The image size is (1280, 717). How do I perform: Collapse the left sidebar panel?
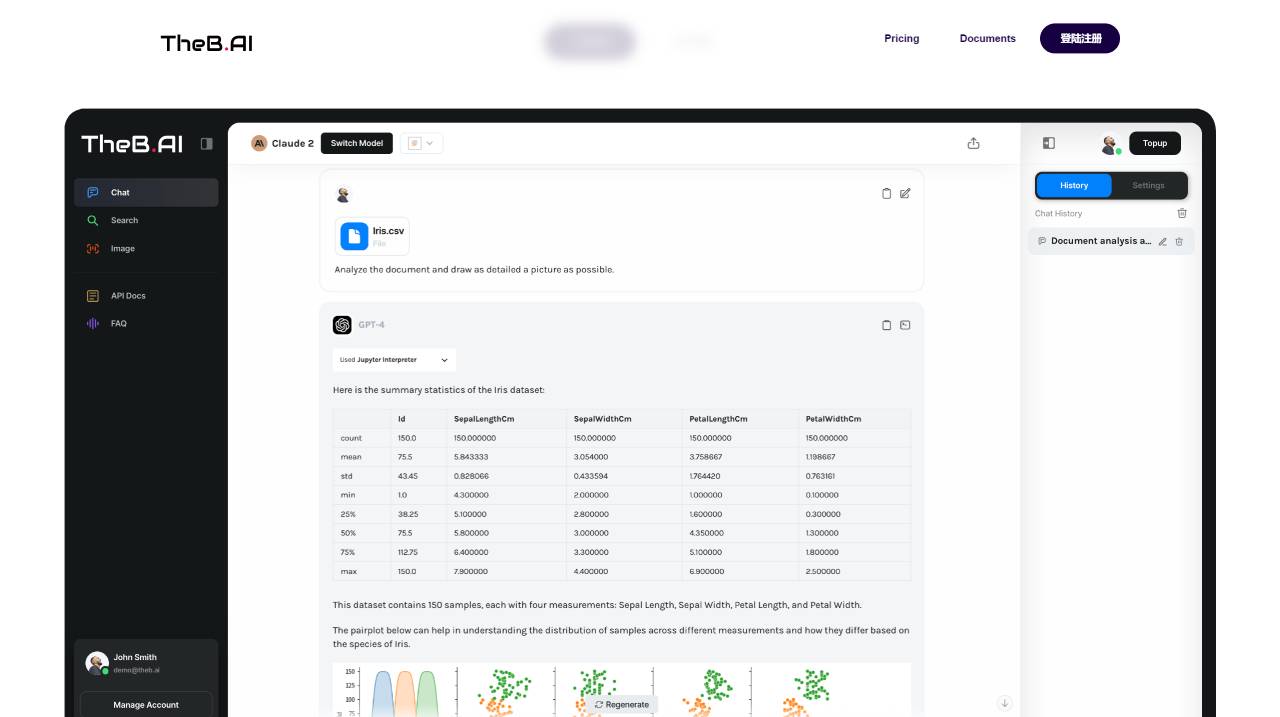pos(207,143)
